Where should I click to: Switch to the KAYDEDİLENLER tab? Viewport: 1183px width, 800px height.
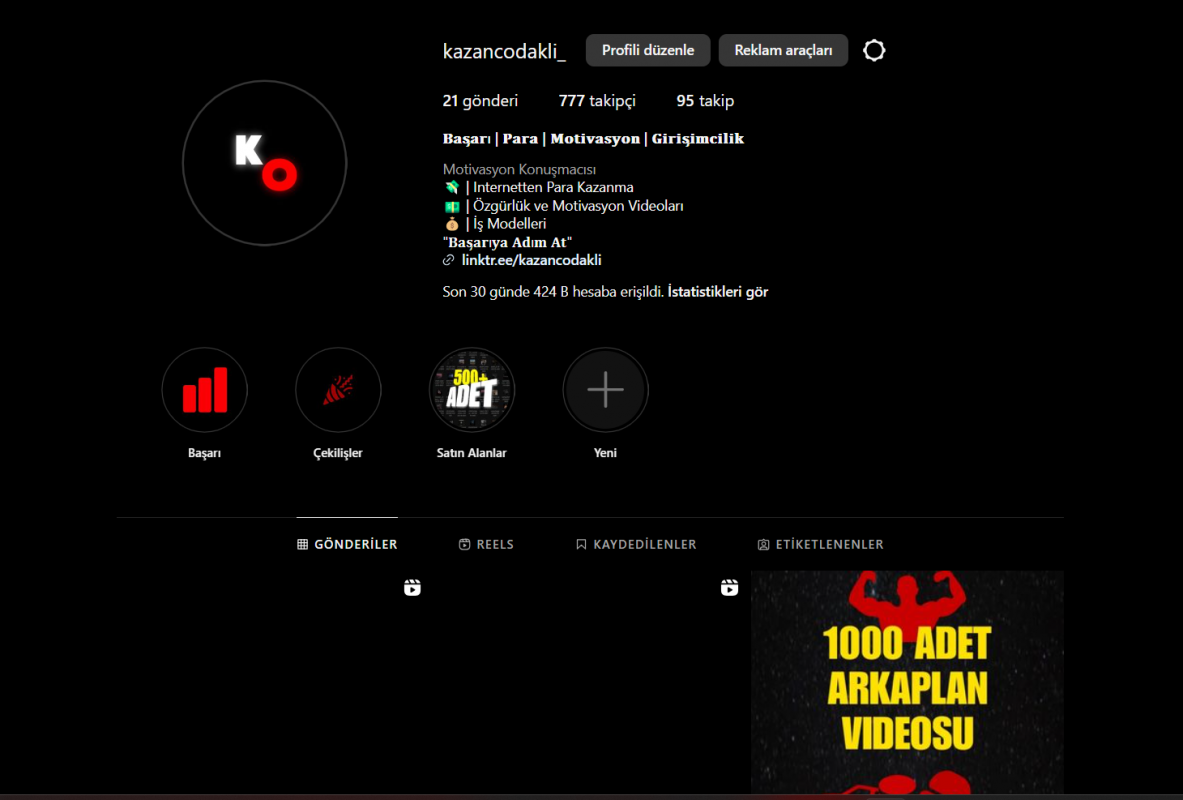coord(635,544)
